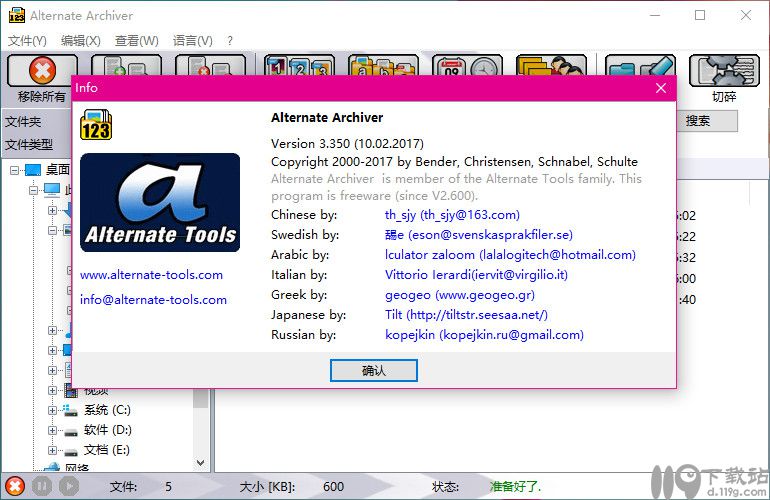
Task: Click the Alternate Tools logo image
Action: (x=160, y=202)
